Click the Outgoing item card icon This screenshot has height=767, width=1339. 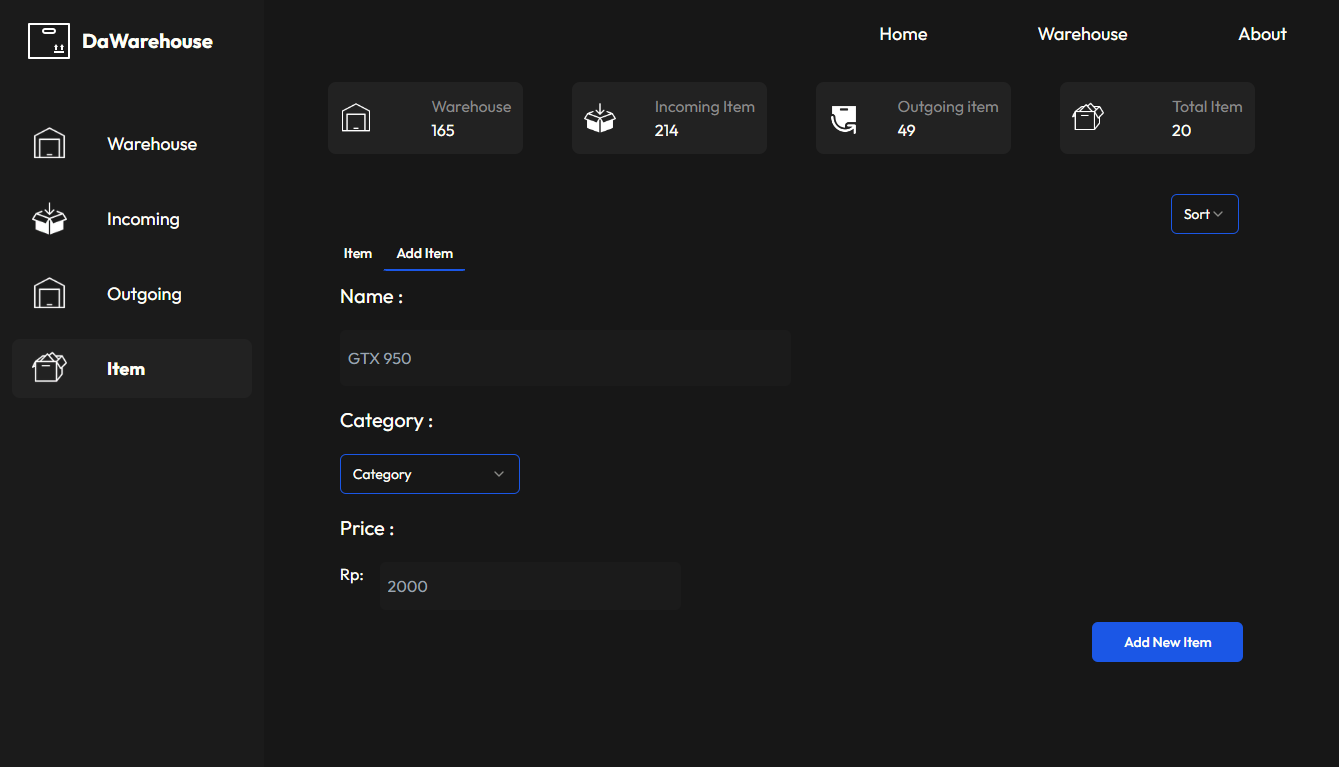pyautogui.click(x=844, y=119)
